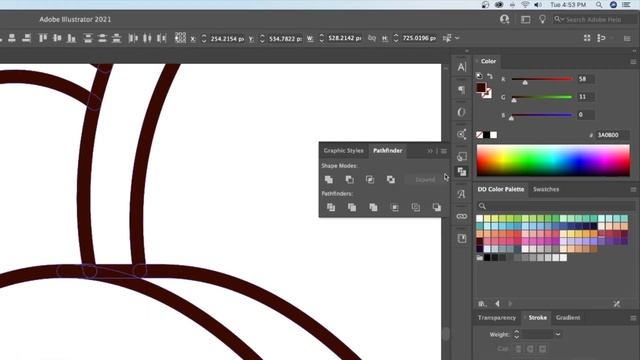
Task: Click the white swatch in Color panel
Action: point(493,135)
